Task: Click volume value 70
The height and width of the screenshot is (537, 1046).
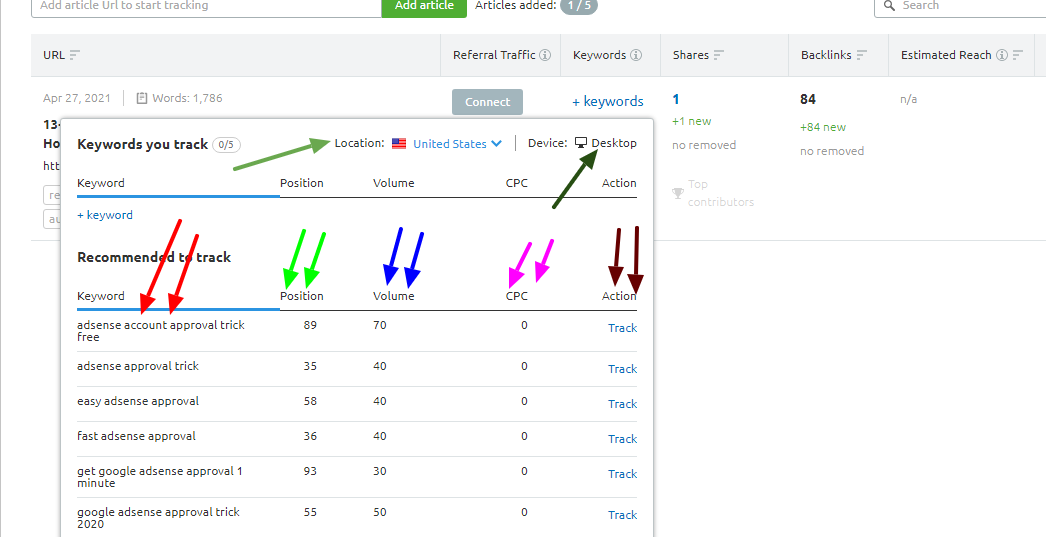Action: [x=380, y=326]
